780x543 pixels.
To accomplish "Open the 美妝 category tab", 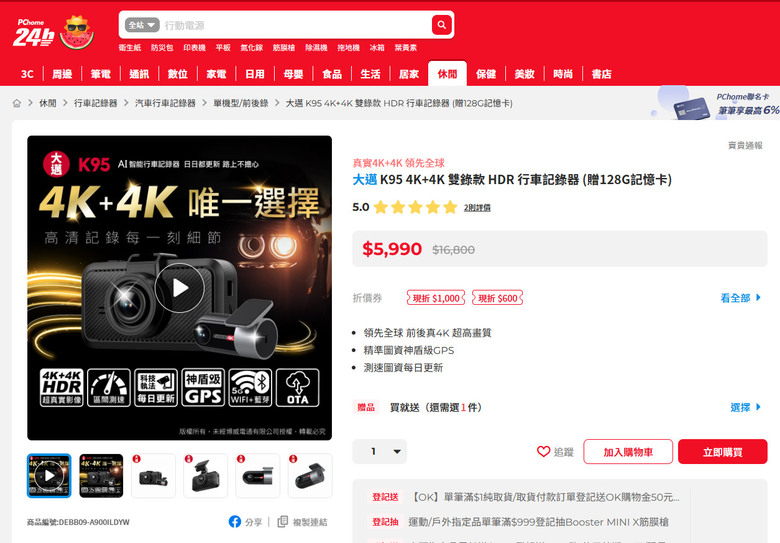I will (524, 74).
